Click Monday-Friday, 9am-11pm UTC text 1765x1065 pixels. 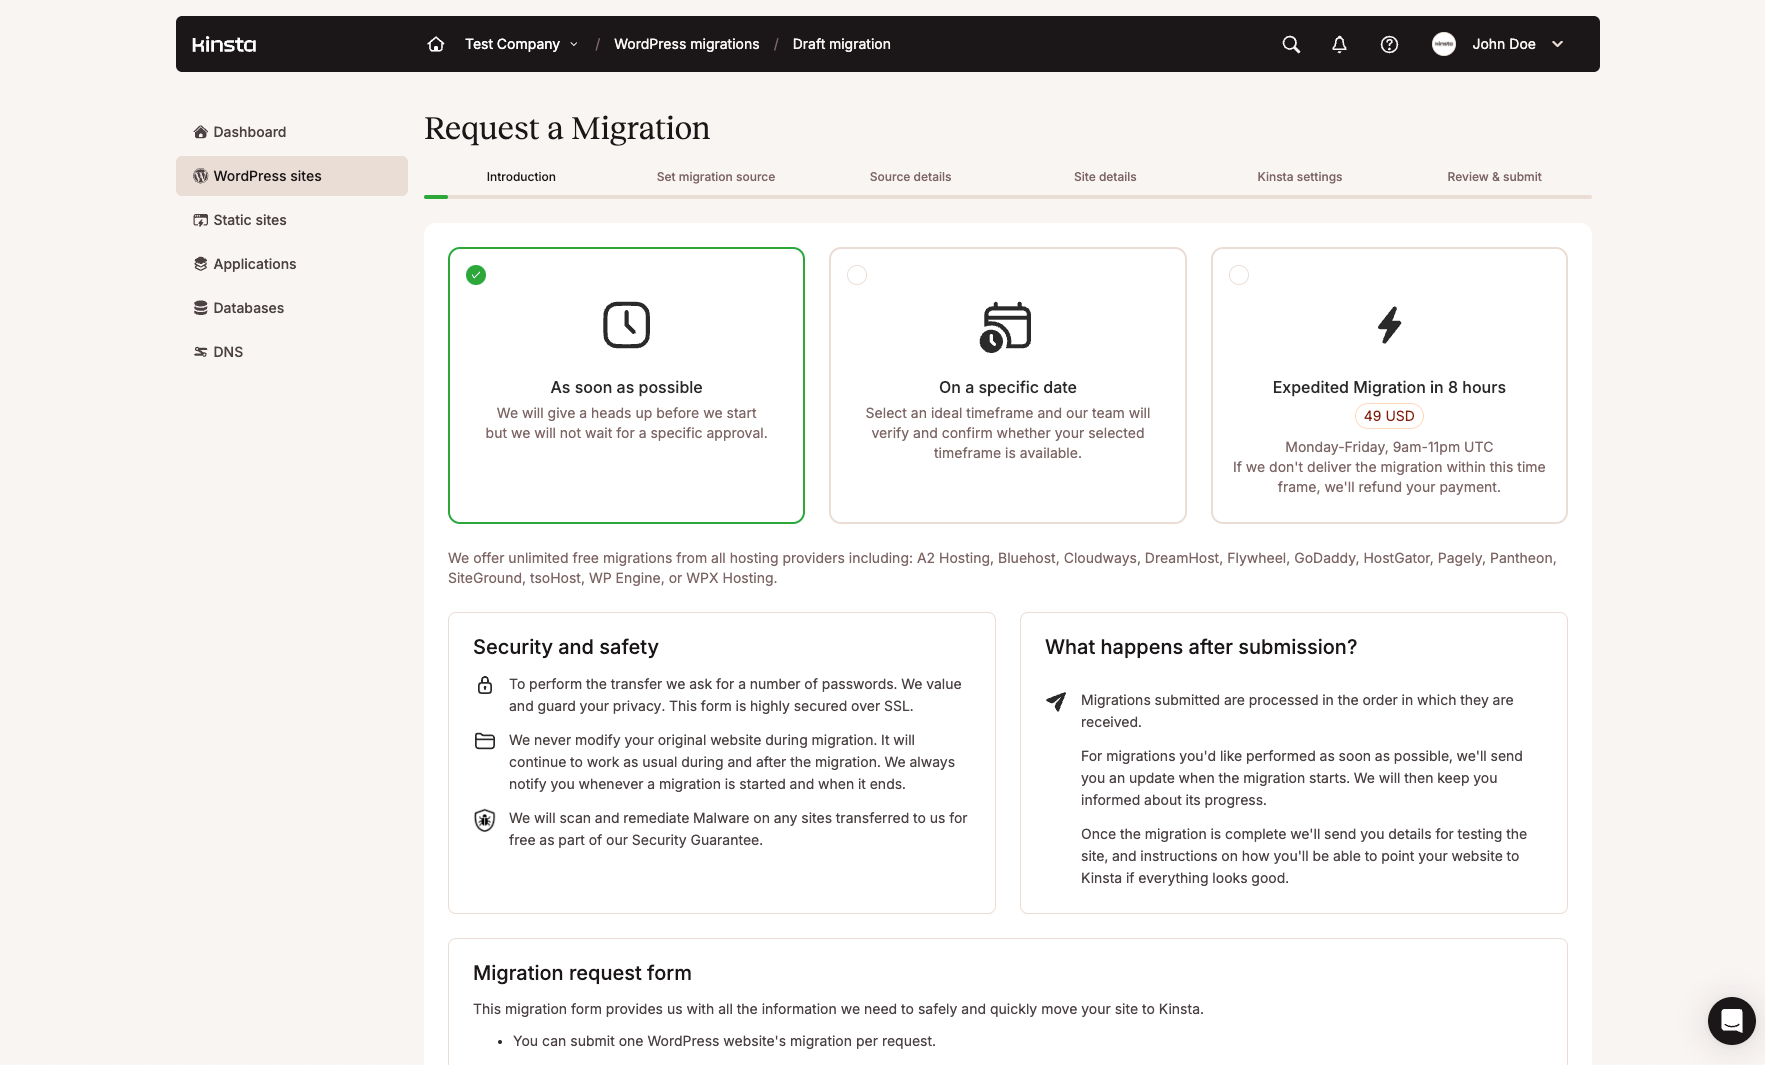pos(1389,447)
